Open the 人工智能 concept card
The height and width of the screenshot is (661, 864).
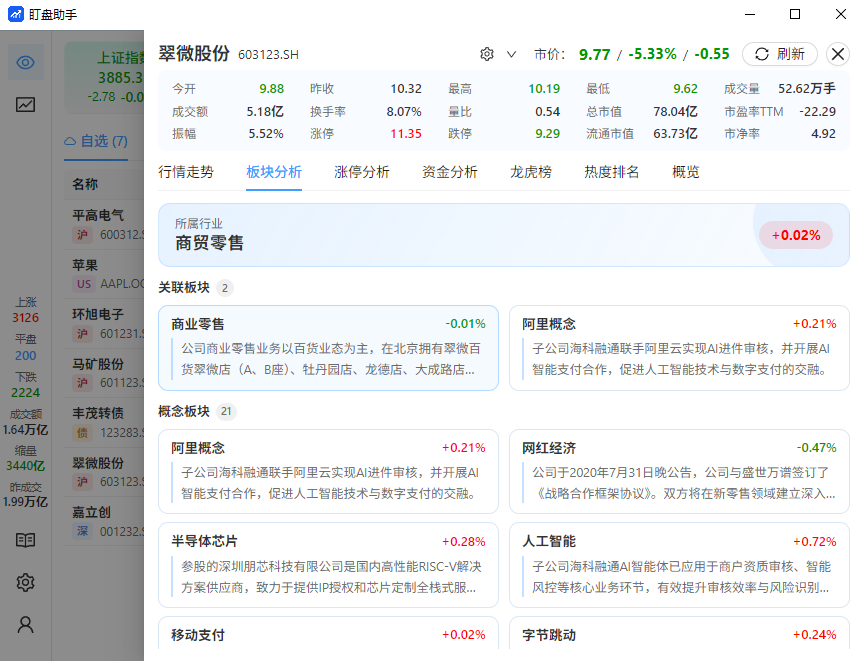point(679,565)
